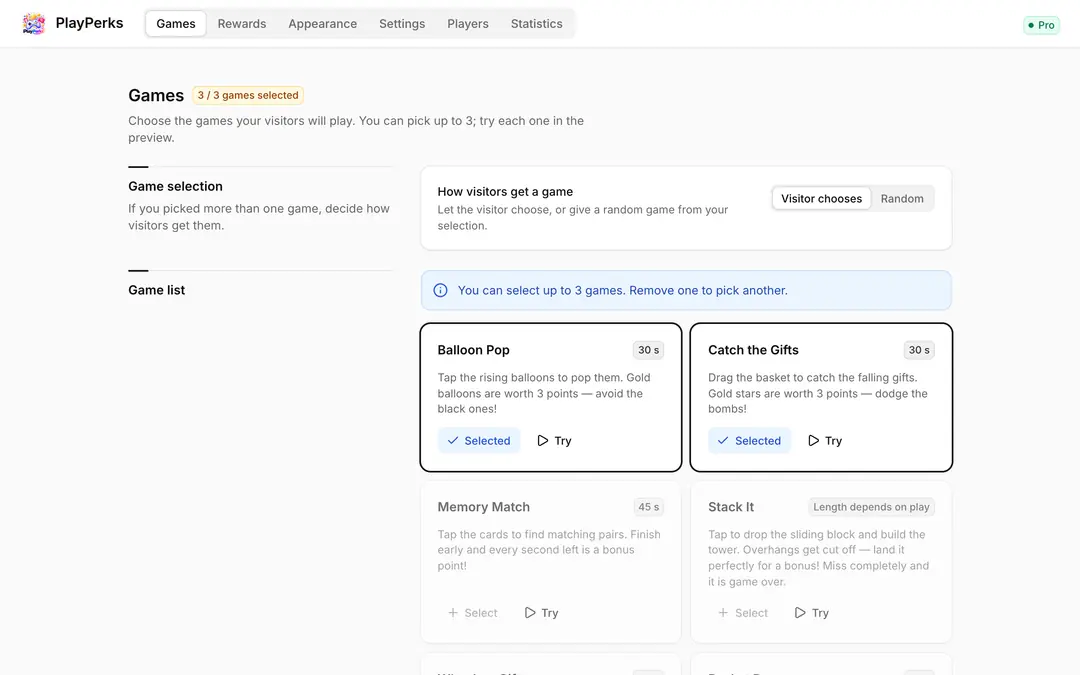This screenshot has height=675, width=1080.
Task: Show the Statistics tab
Action: (x=537, y=23)
